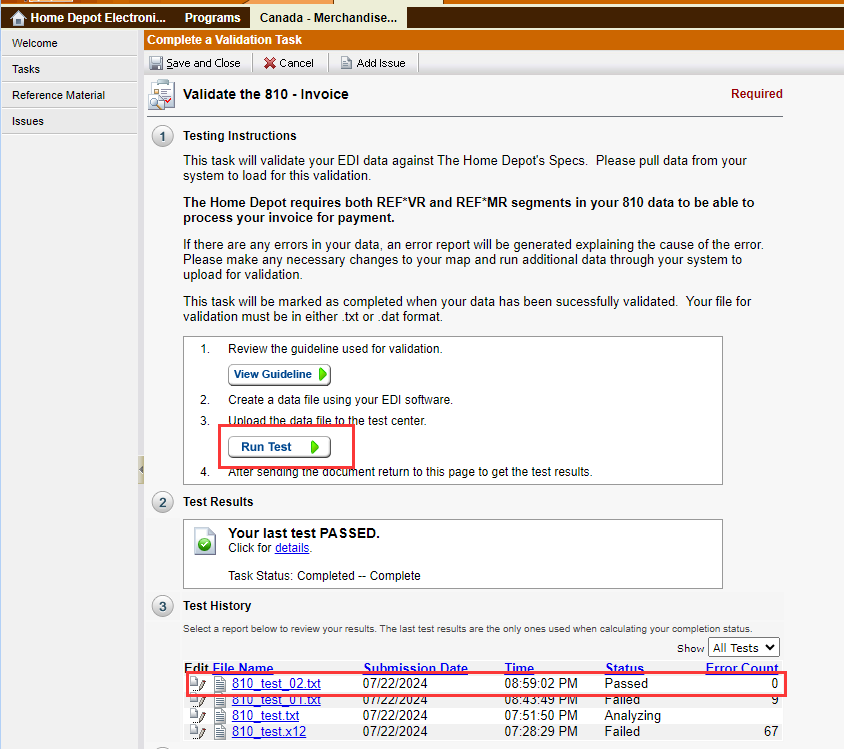Open the test result details link
The image size is (844, 749).
point(292,548)
